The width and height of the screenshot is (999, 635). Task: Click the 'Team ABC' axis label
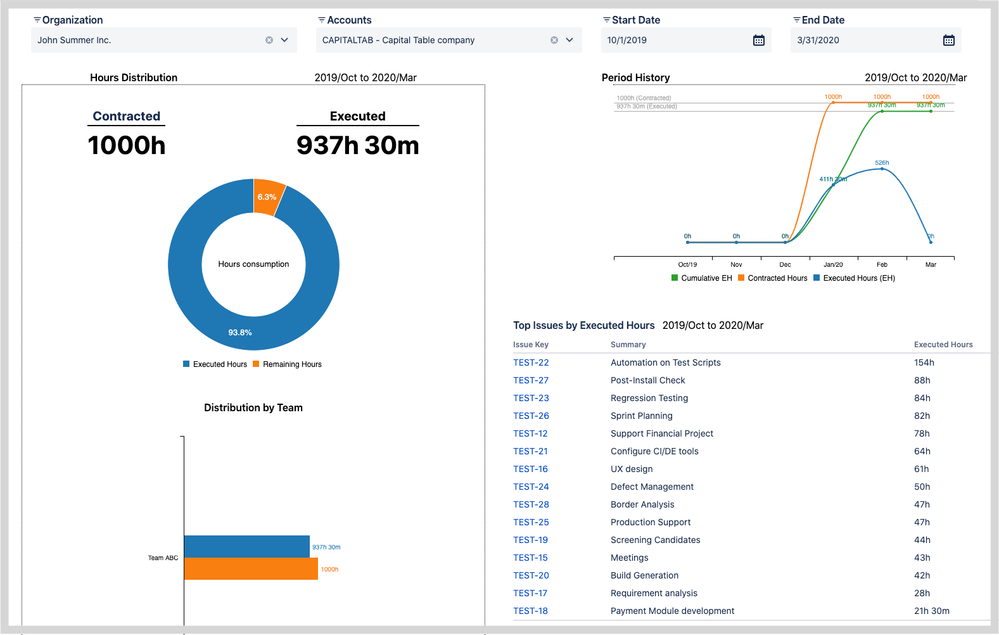pyautogui.click(x=163, y=558)
